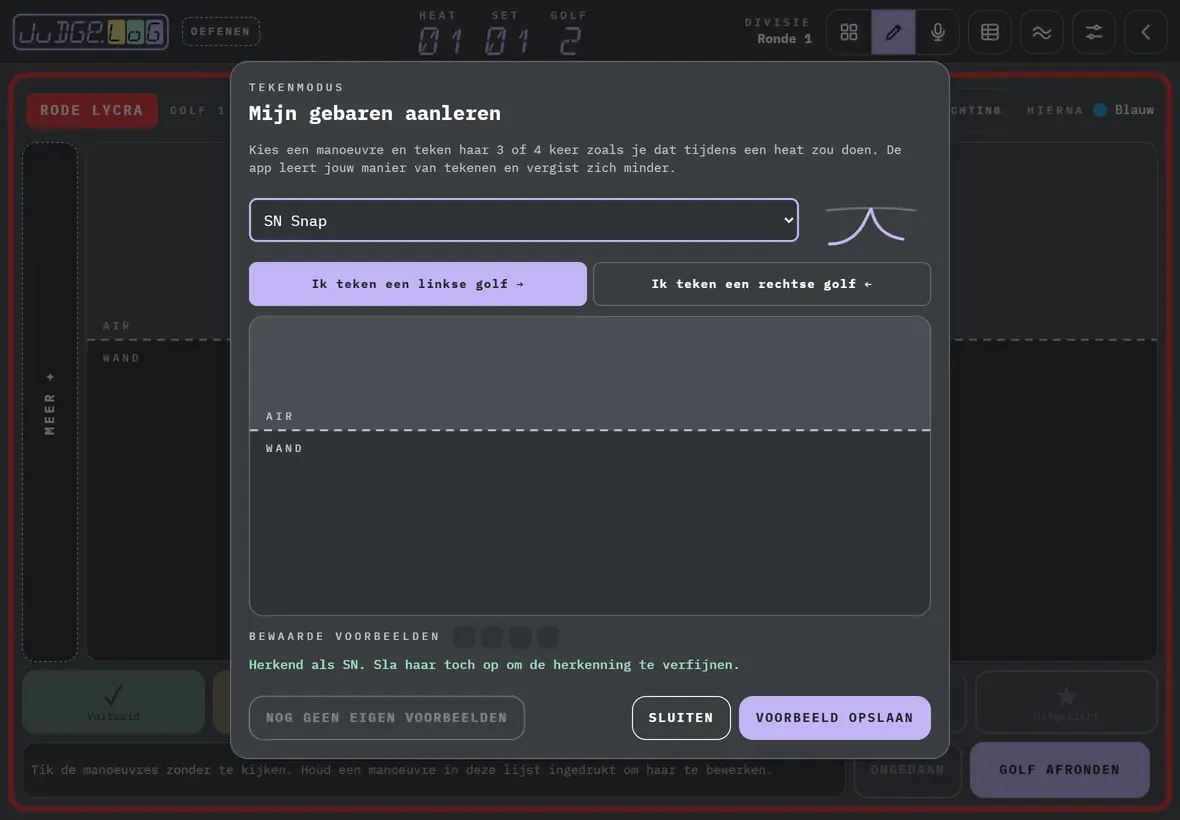Select the RODE LYCRA tab
The height and width of the screenshot is (820, 1180).
pos(92,111)
